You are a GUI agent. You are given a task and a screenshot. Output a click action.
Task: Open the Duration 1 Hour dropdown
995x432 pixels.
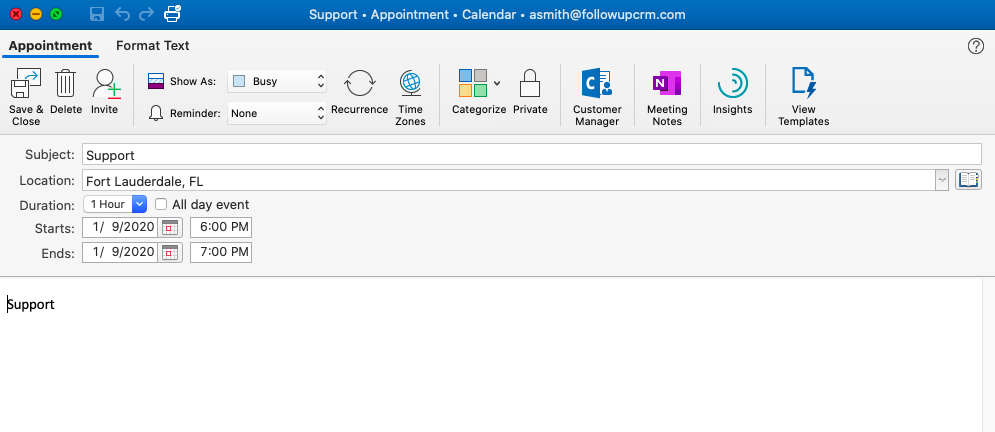pos(115,204)
